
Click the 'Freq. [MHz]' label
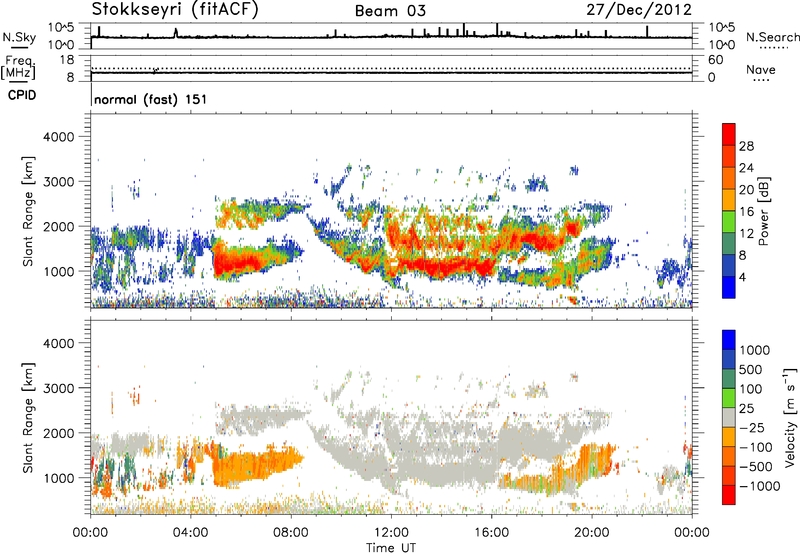18,67
